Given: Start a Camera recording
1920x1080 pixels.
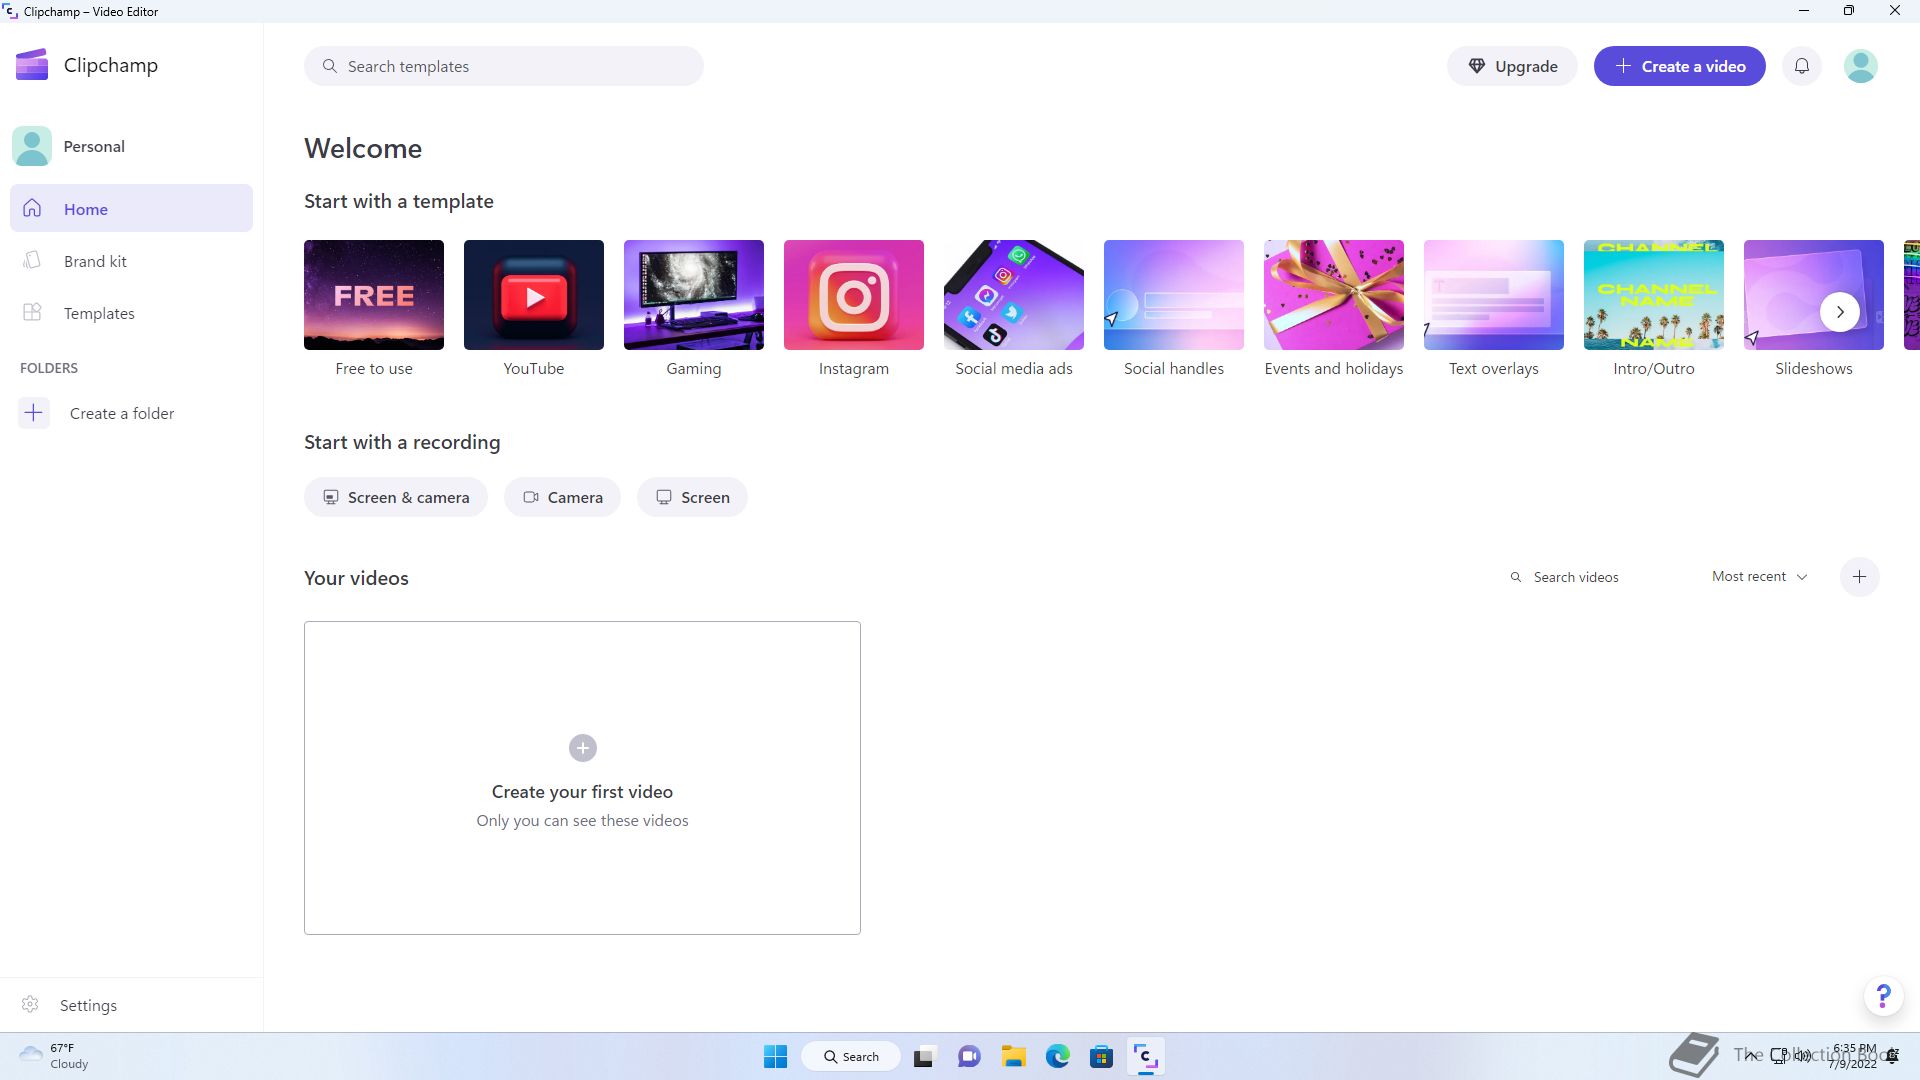Looking at the screenshot, I should [562, 497].
